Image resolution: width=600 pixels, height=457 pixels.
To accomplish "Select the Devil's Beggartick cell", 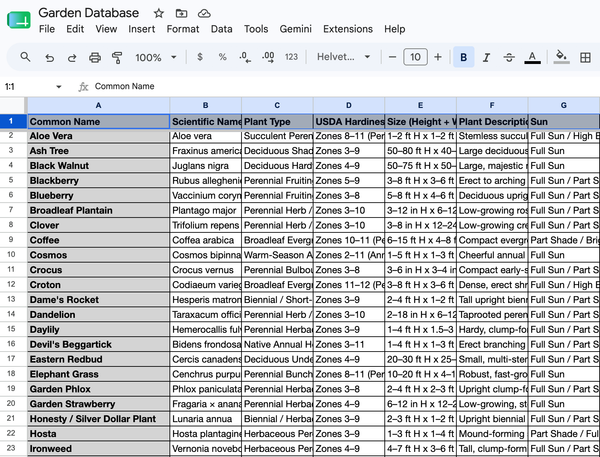I will [x=99, y=344].
